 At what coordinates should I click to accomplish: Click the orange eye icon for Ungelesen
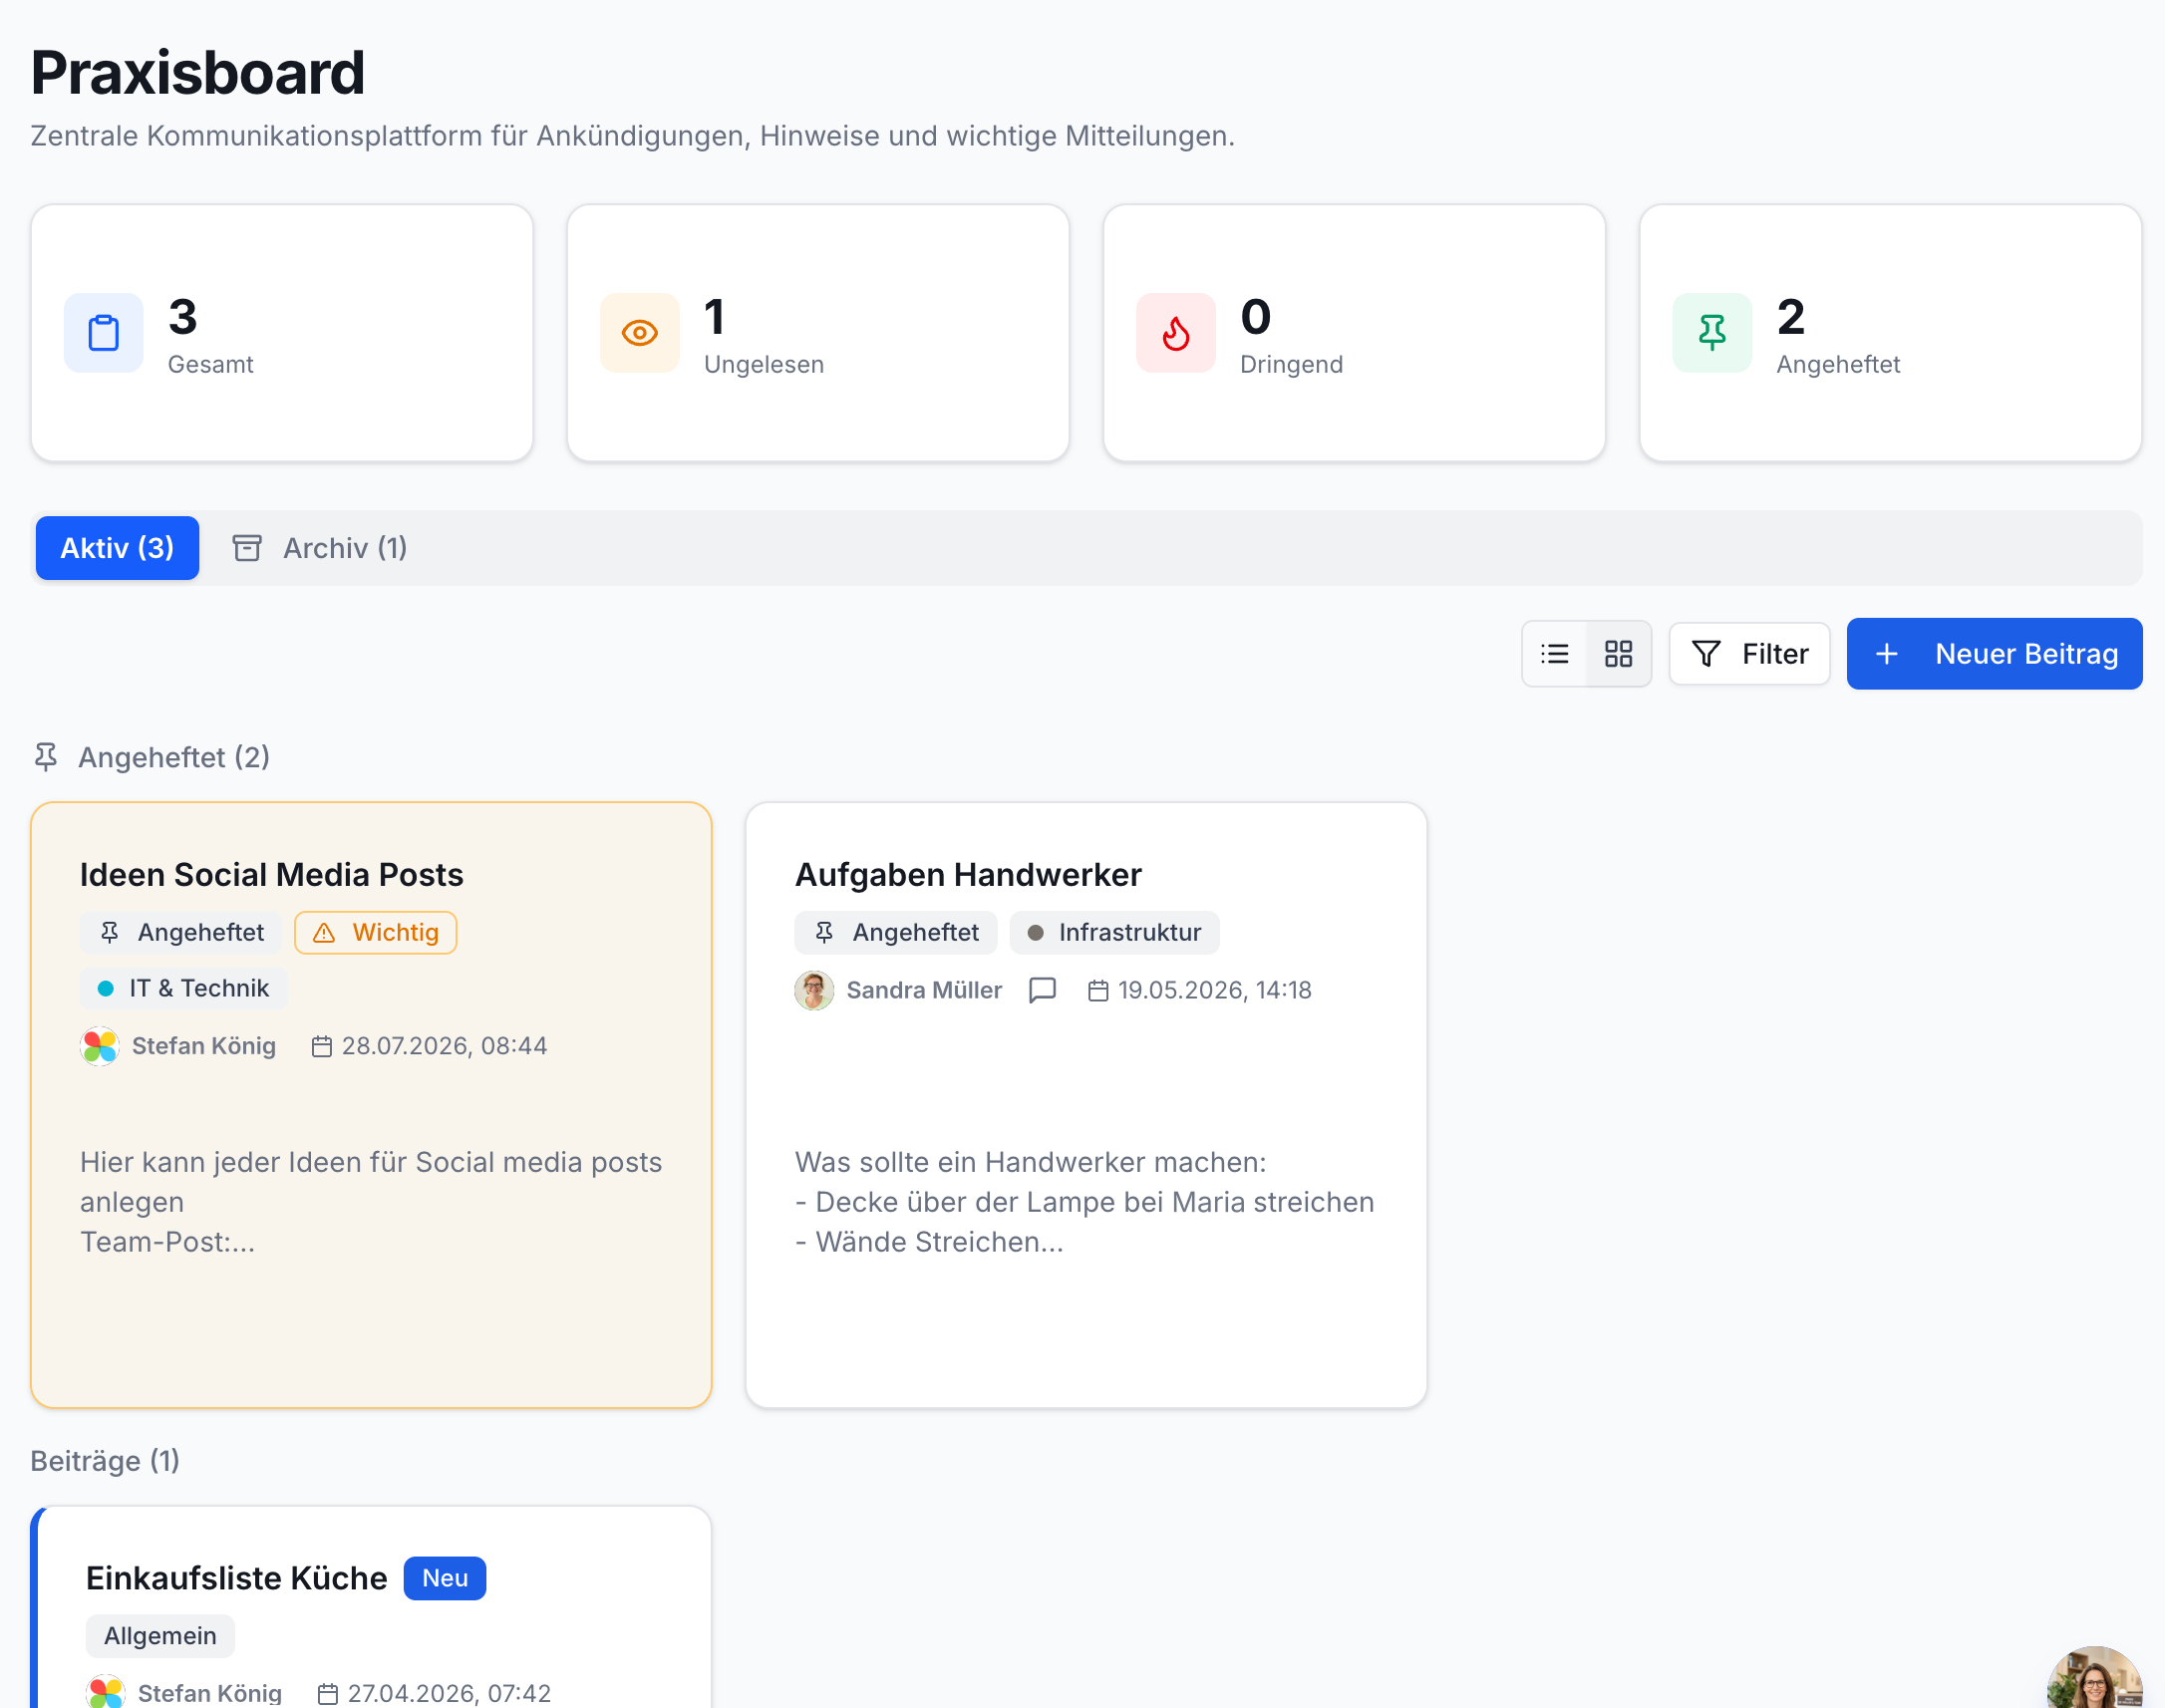(x=640, y=333)
